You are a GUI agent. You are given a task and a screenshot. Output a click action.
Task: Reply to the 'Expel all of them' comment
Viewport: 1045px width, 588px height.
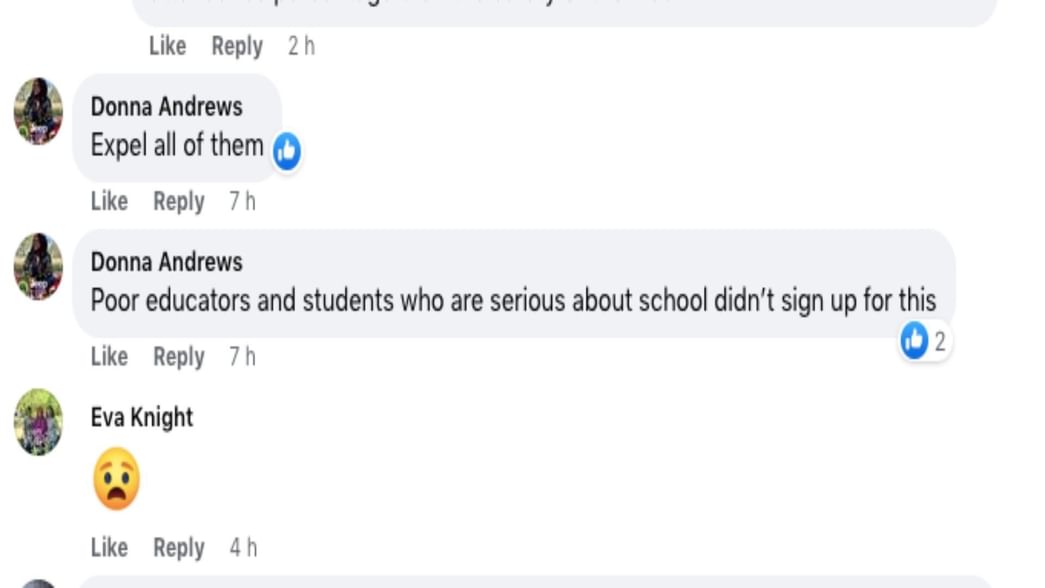(x=179, y=201)
